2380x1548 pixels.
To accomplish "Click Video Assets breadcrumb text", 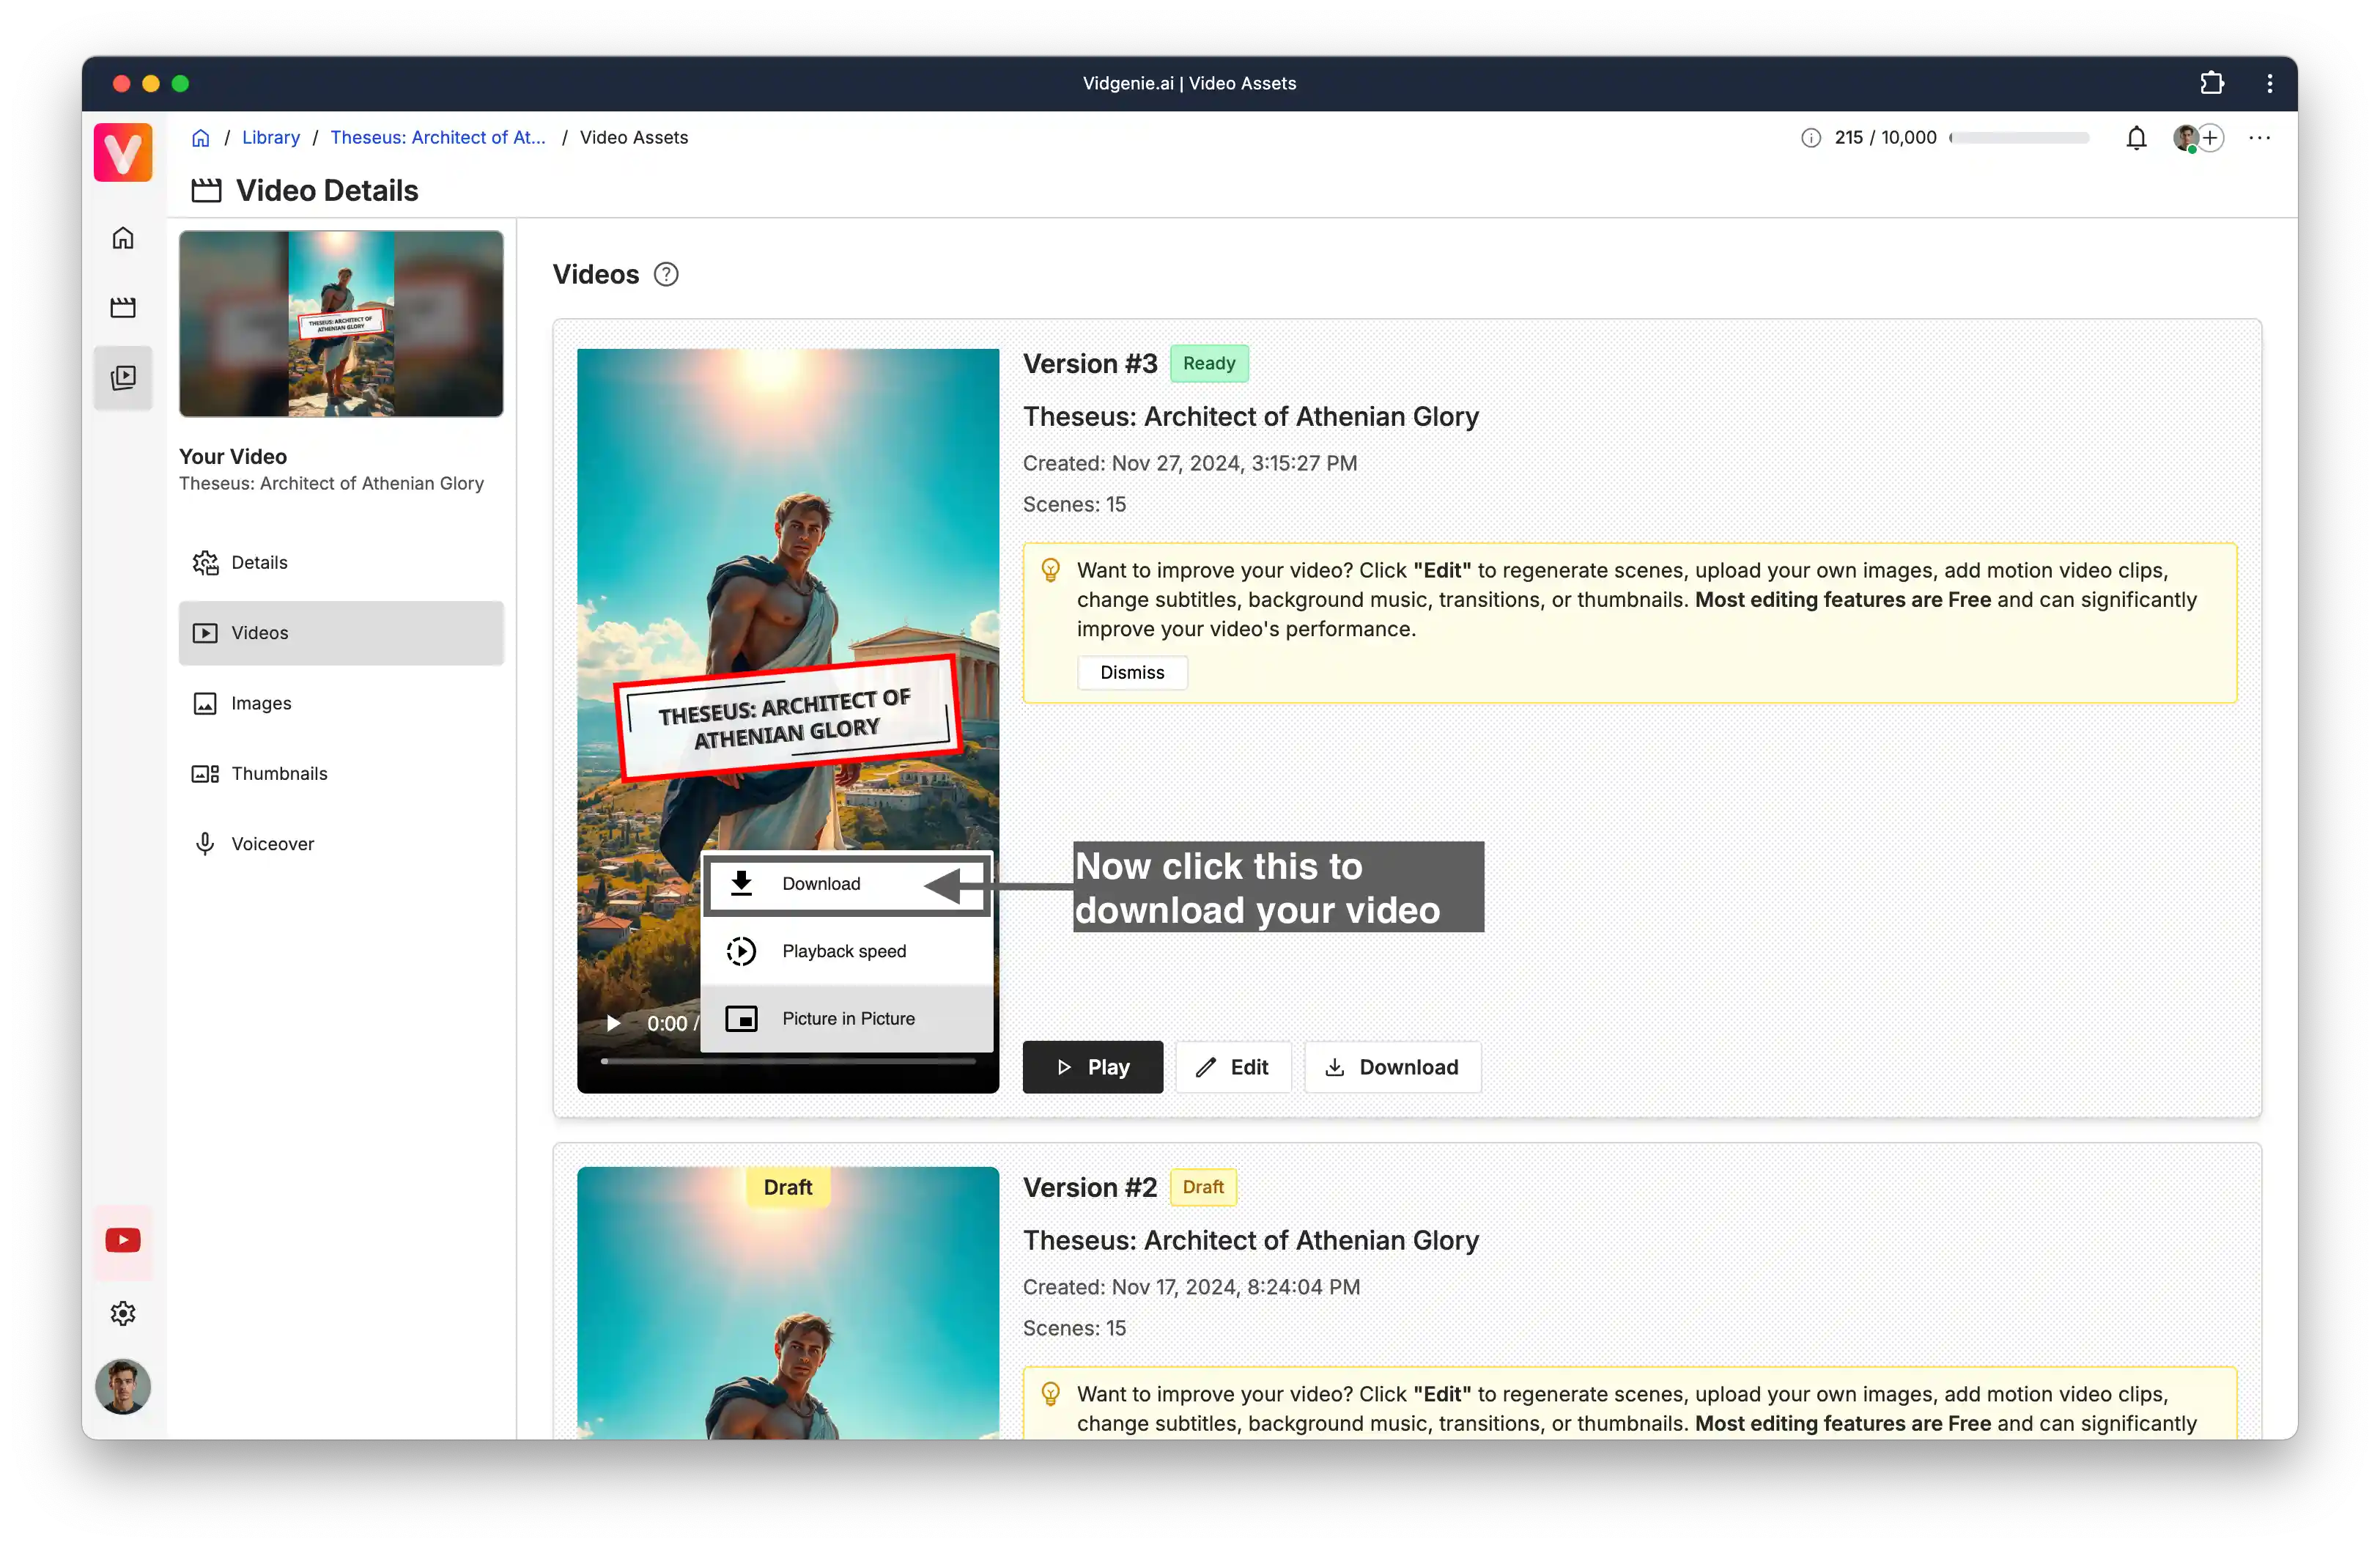I will point(633,137).
